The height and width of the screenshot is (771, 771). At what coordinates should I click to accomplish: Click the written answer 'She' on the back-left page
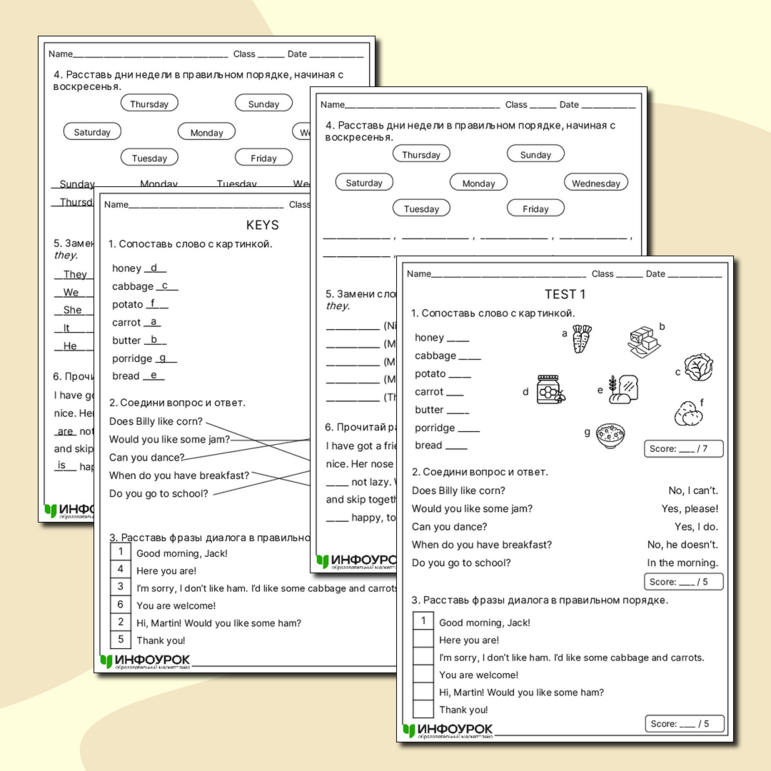(72, 310)
